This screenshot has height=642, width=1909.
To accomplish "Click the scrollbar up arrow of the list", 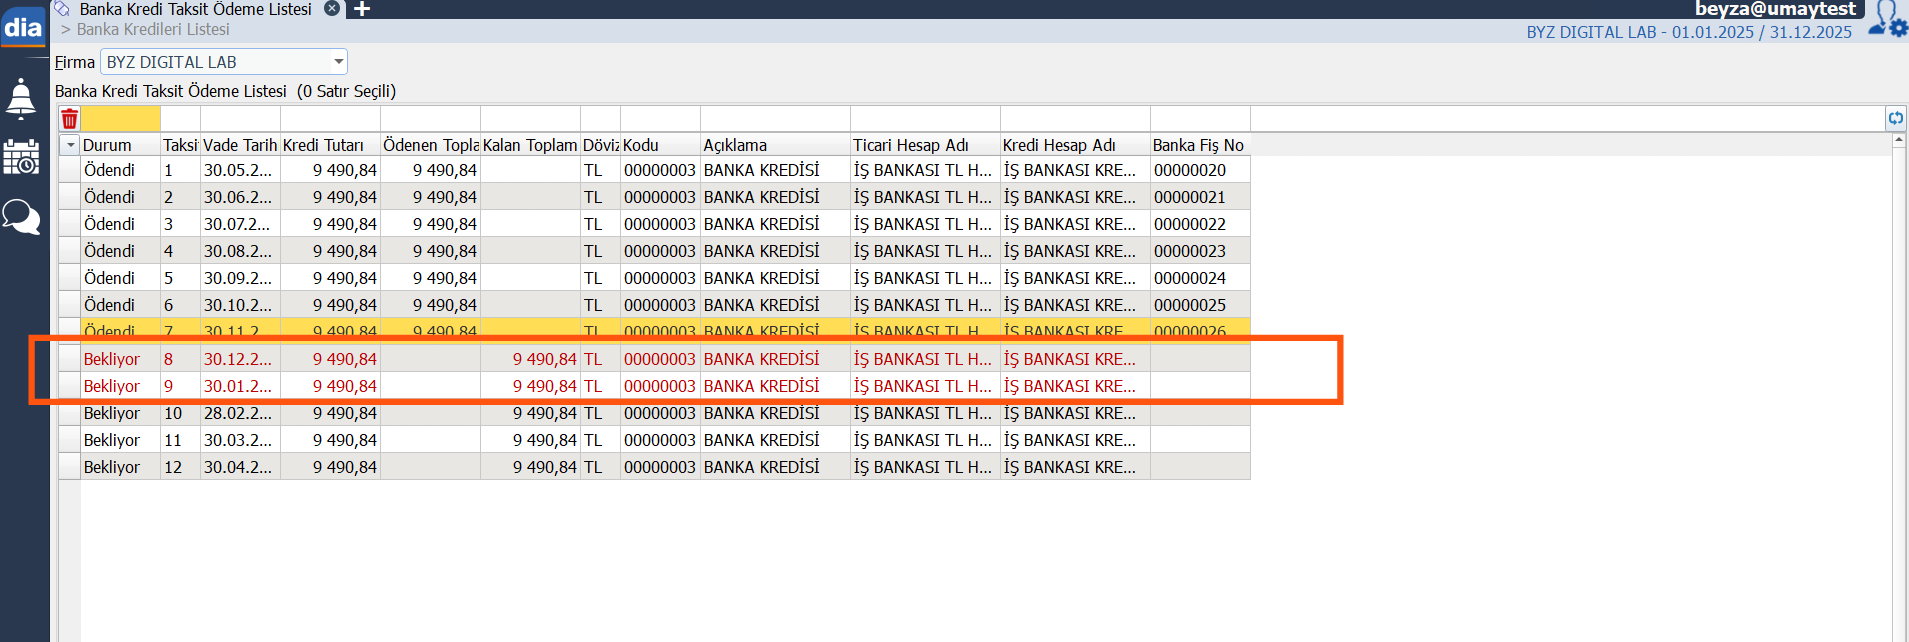I will click(1898, 141).
